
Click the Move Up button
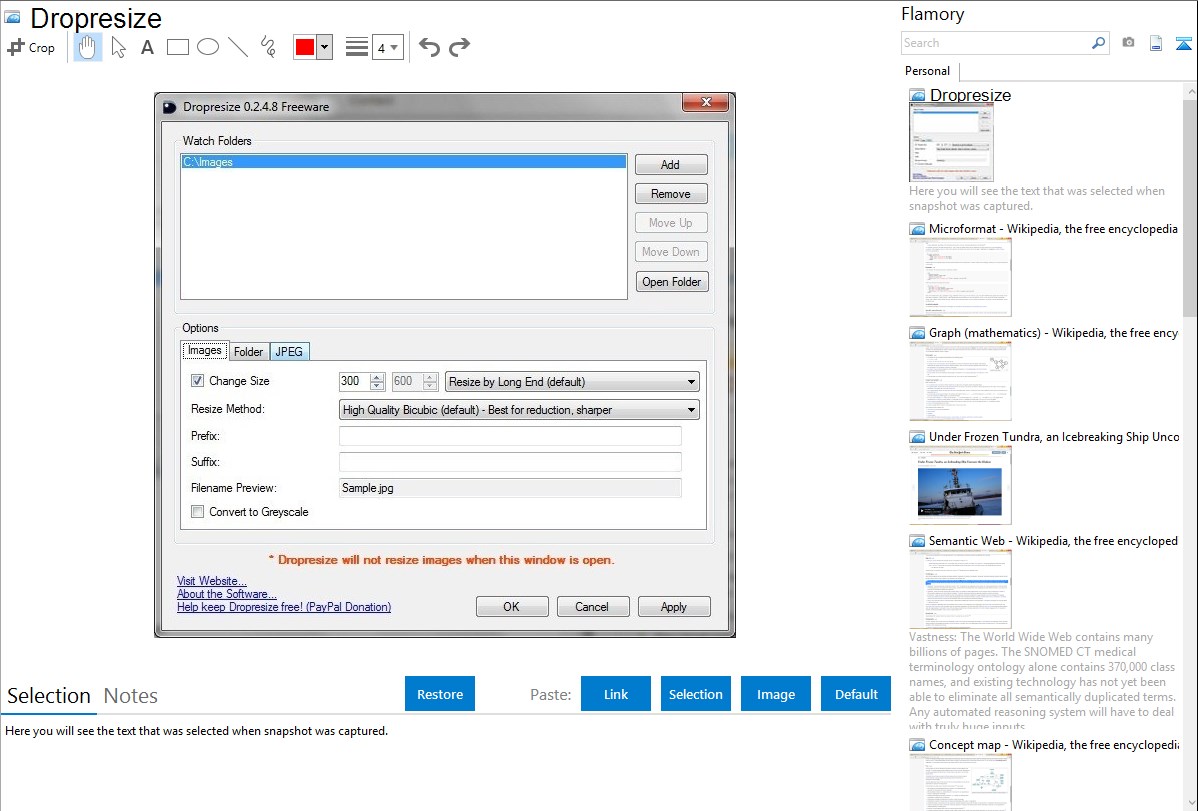click(x=671, y=222)
